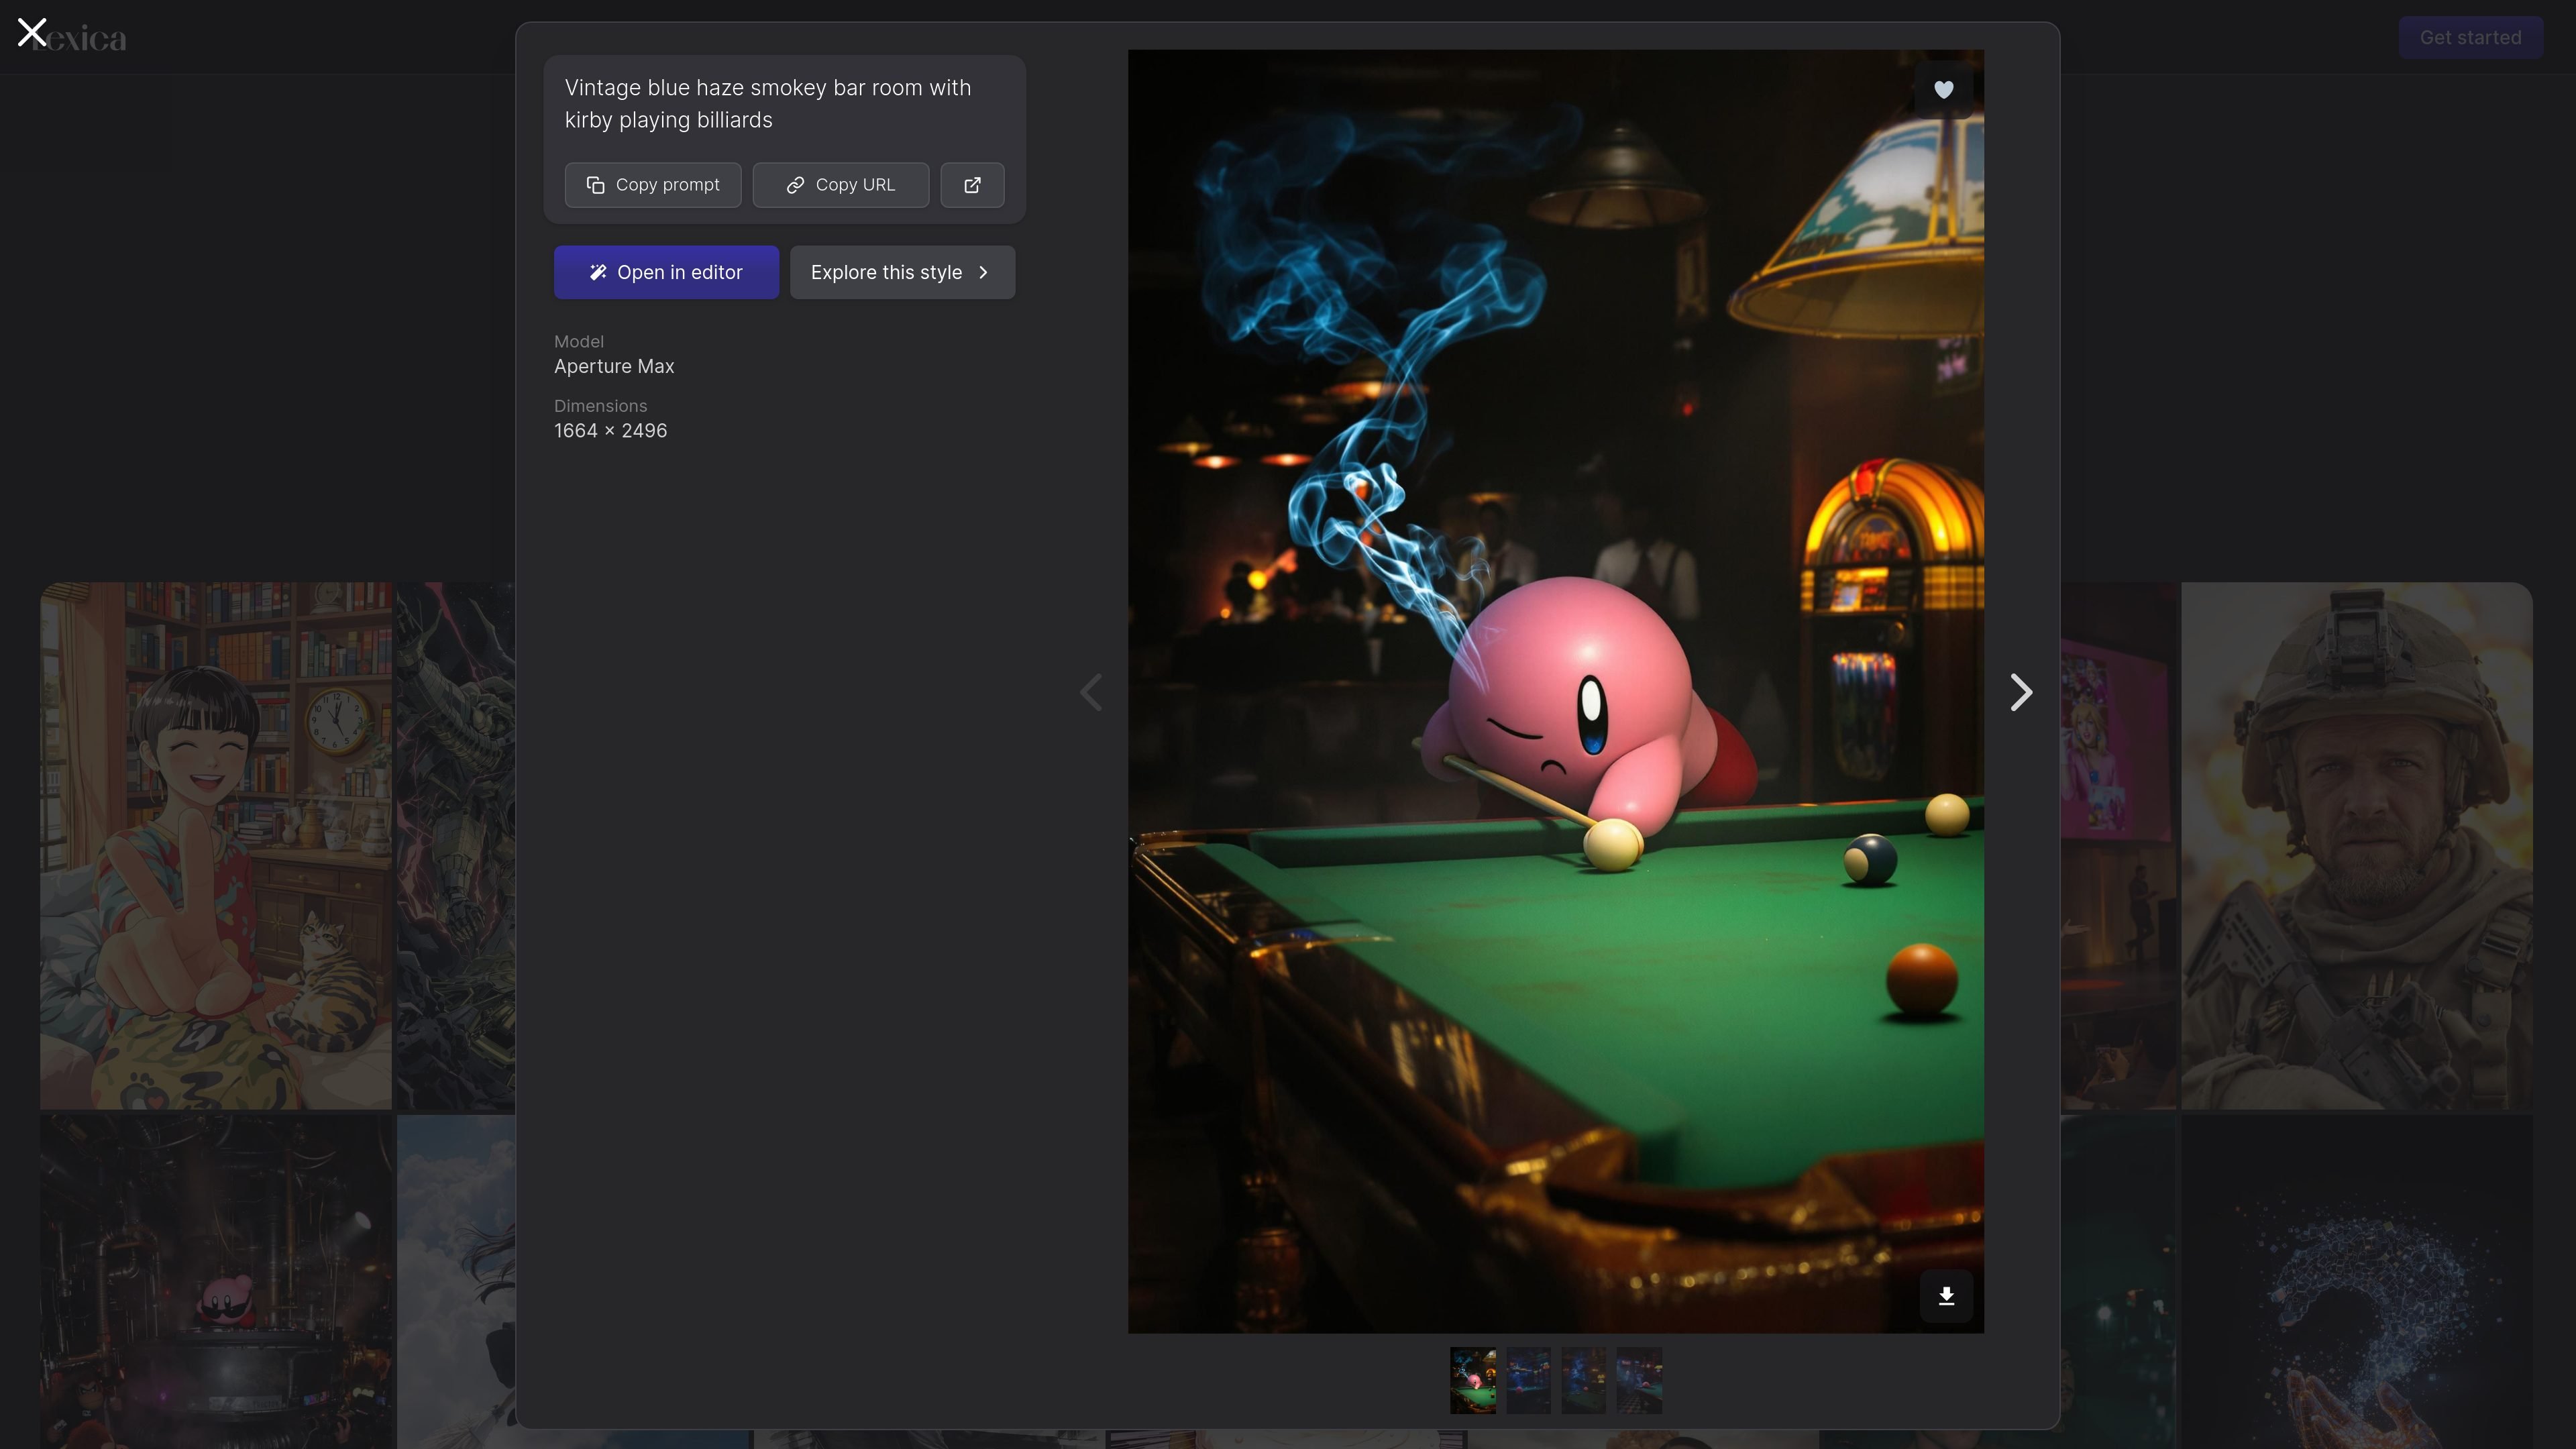Go to next image arrow
The width and height of the screenshot is (2576, 1449).
[2021, 692]
